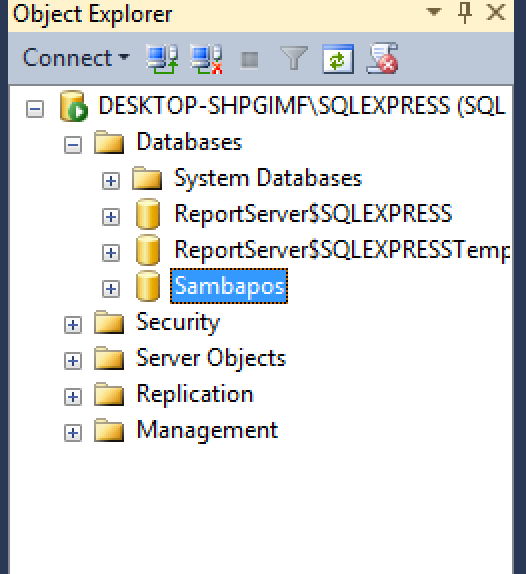
Task: Collapse the DESKTOP-SHPGIMF server node
Action: click(35, 109)
